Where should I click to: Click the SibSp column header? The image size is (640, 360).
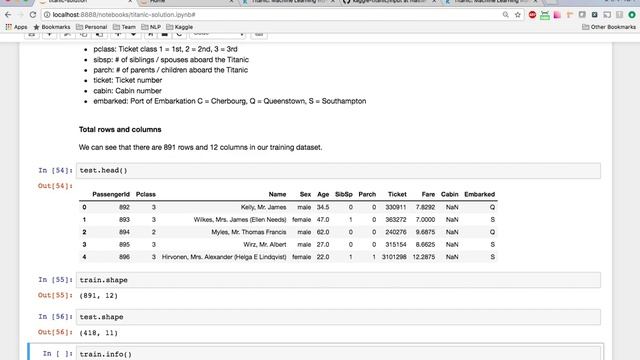344,194
